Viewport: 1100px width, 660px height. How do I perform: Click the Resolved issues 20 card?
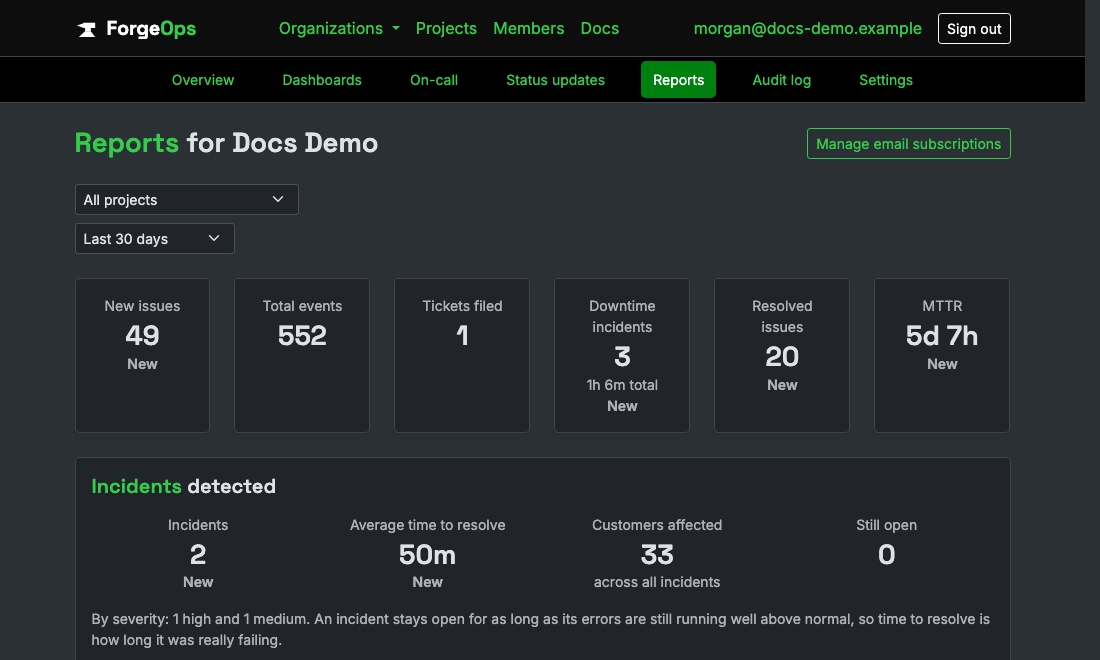click(782, 355)
